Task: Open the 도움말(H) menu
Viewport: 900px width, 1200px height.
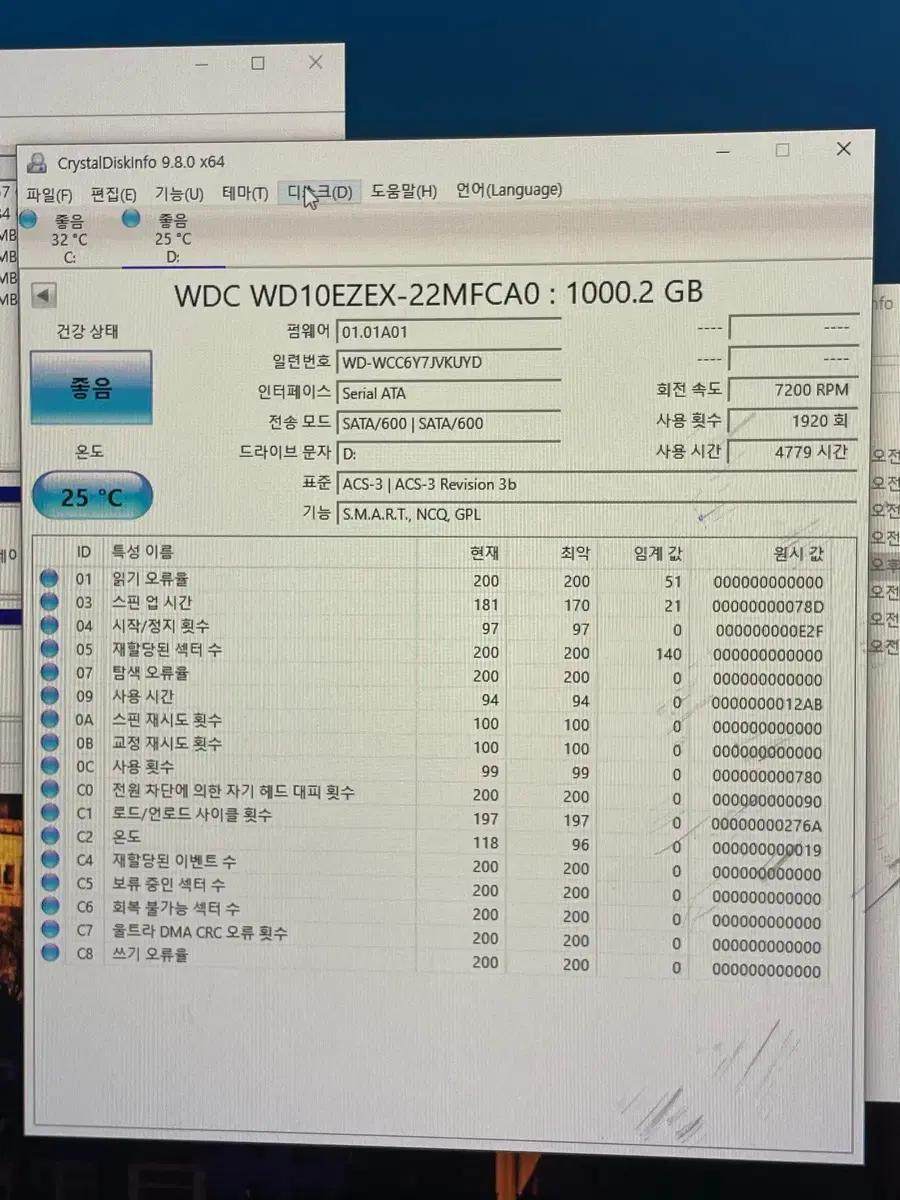Action: click(404, 191)
